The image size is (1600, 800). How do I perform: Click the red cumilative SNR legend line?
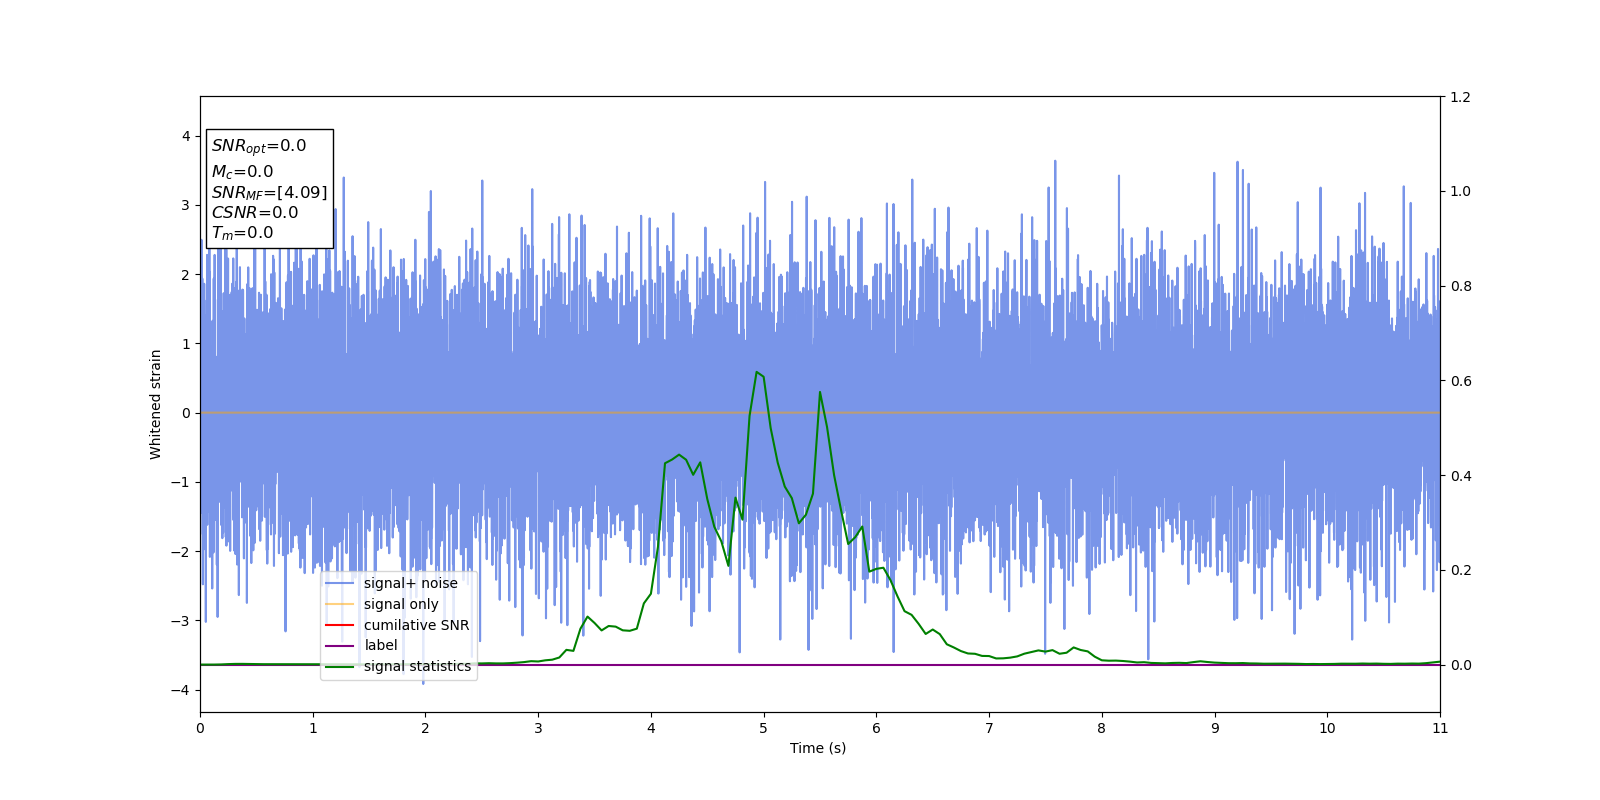click(340, 625)
